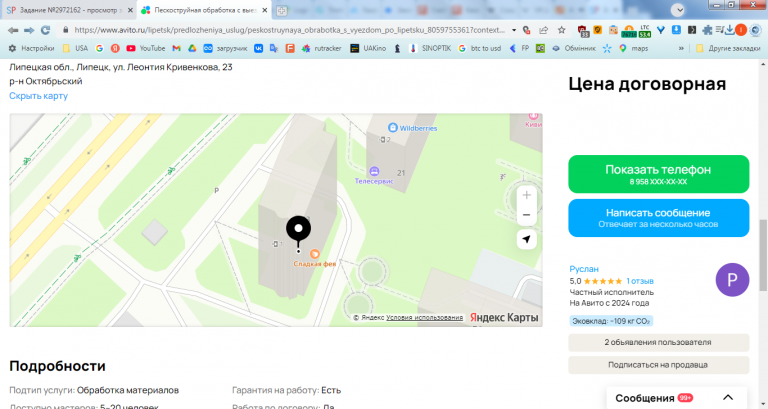
Task: Open the 1 отзыв reviews link
Action: click(640, 281)
